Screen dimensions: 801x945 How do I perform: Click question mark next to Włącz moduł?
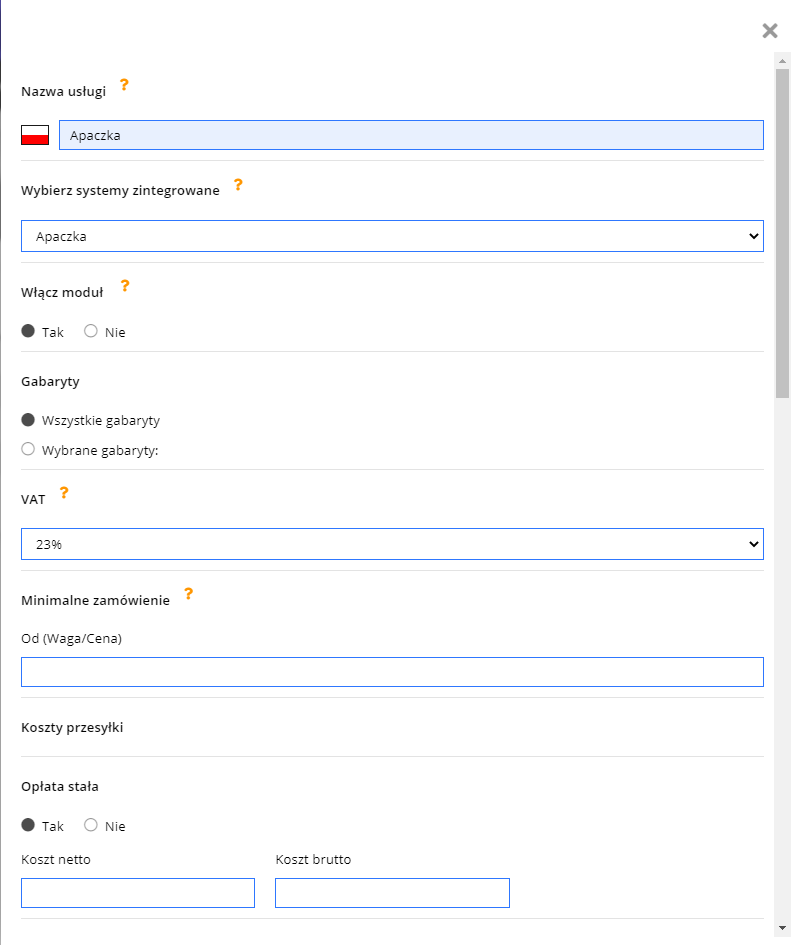pyautogui.click(x=125, y=286)
